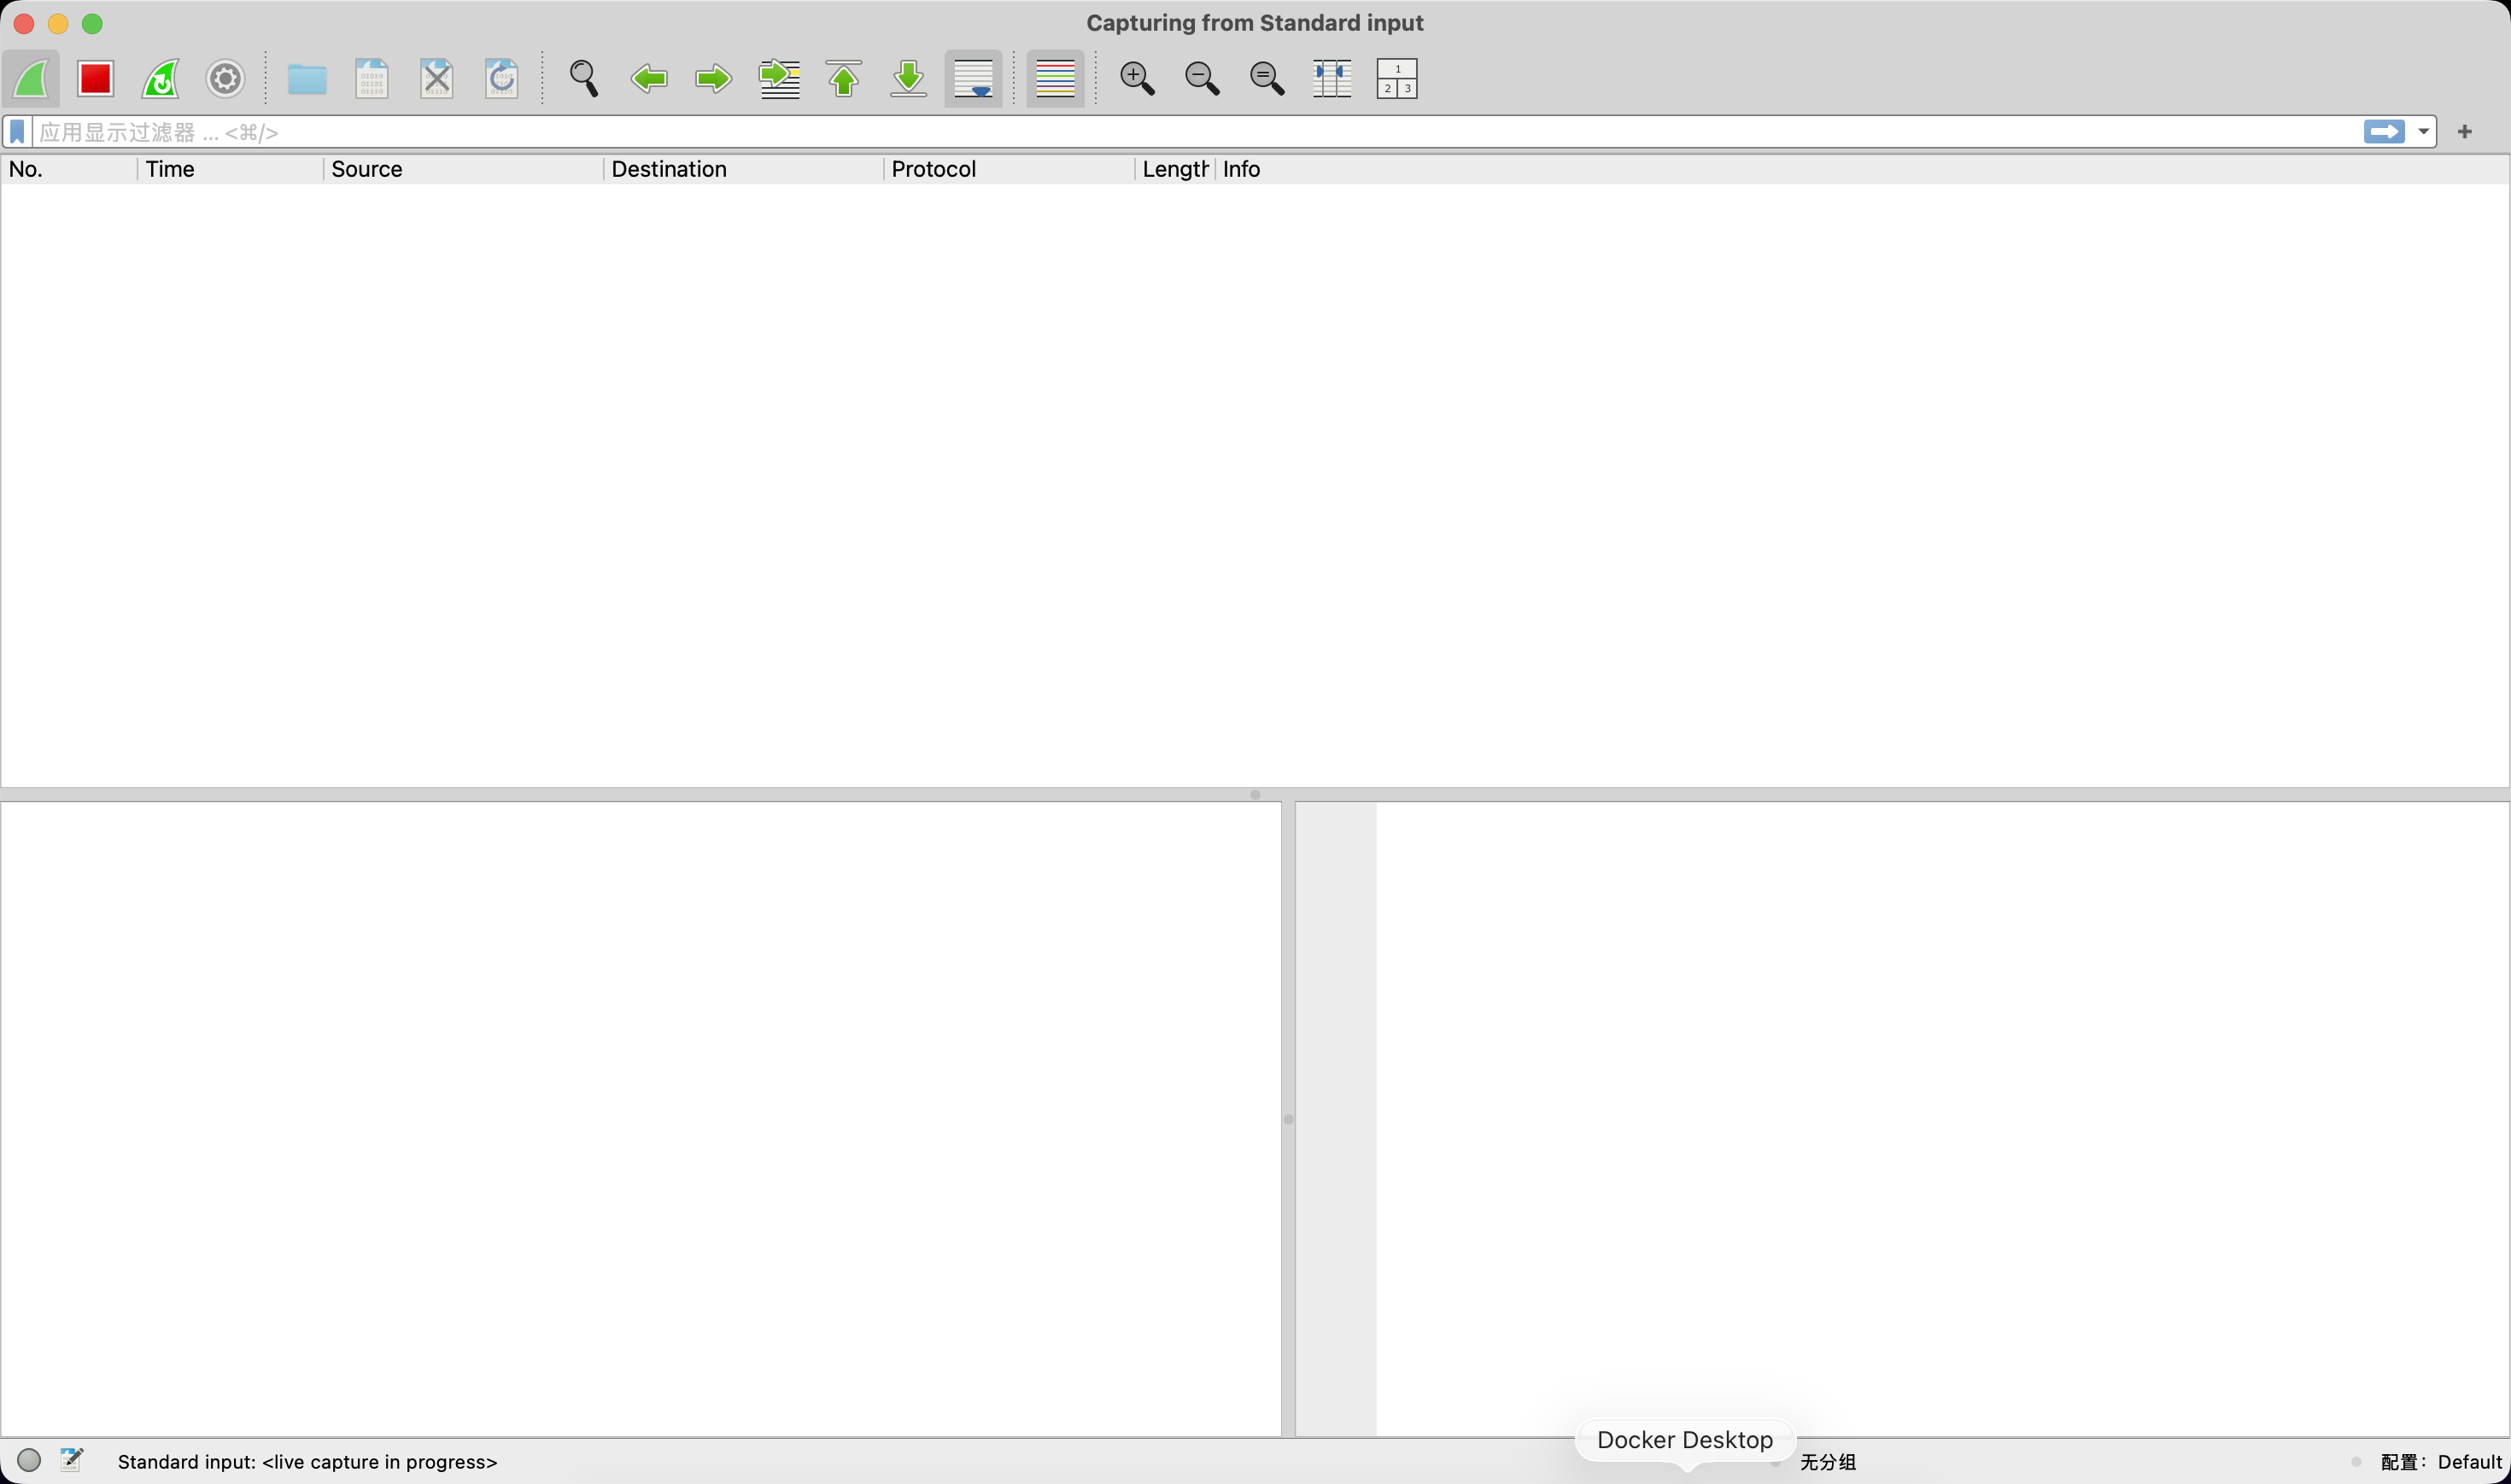Sort by the Protocol column header

933,169
